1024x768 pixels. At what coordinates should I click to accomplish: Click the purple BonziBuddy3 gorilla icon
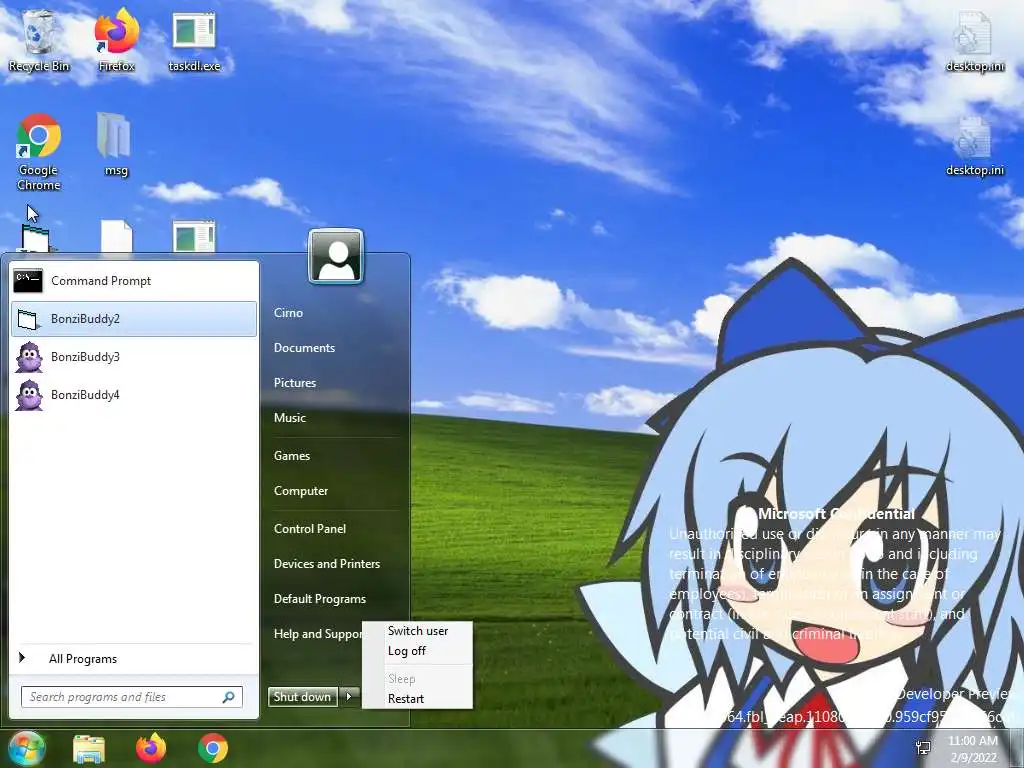[x=29, y=357]
